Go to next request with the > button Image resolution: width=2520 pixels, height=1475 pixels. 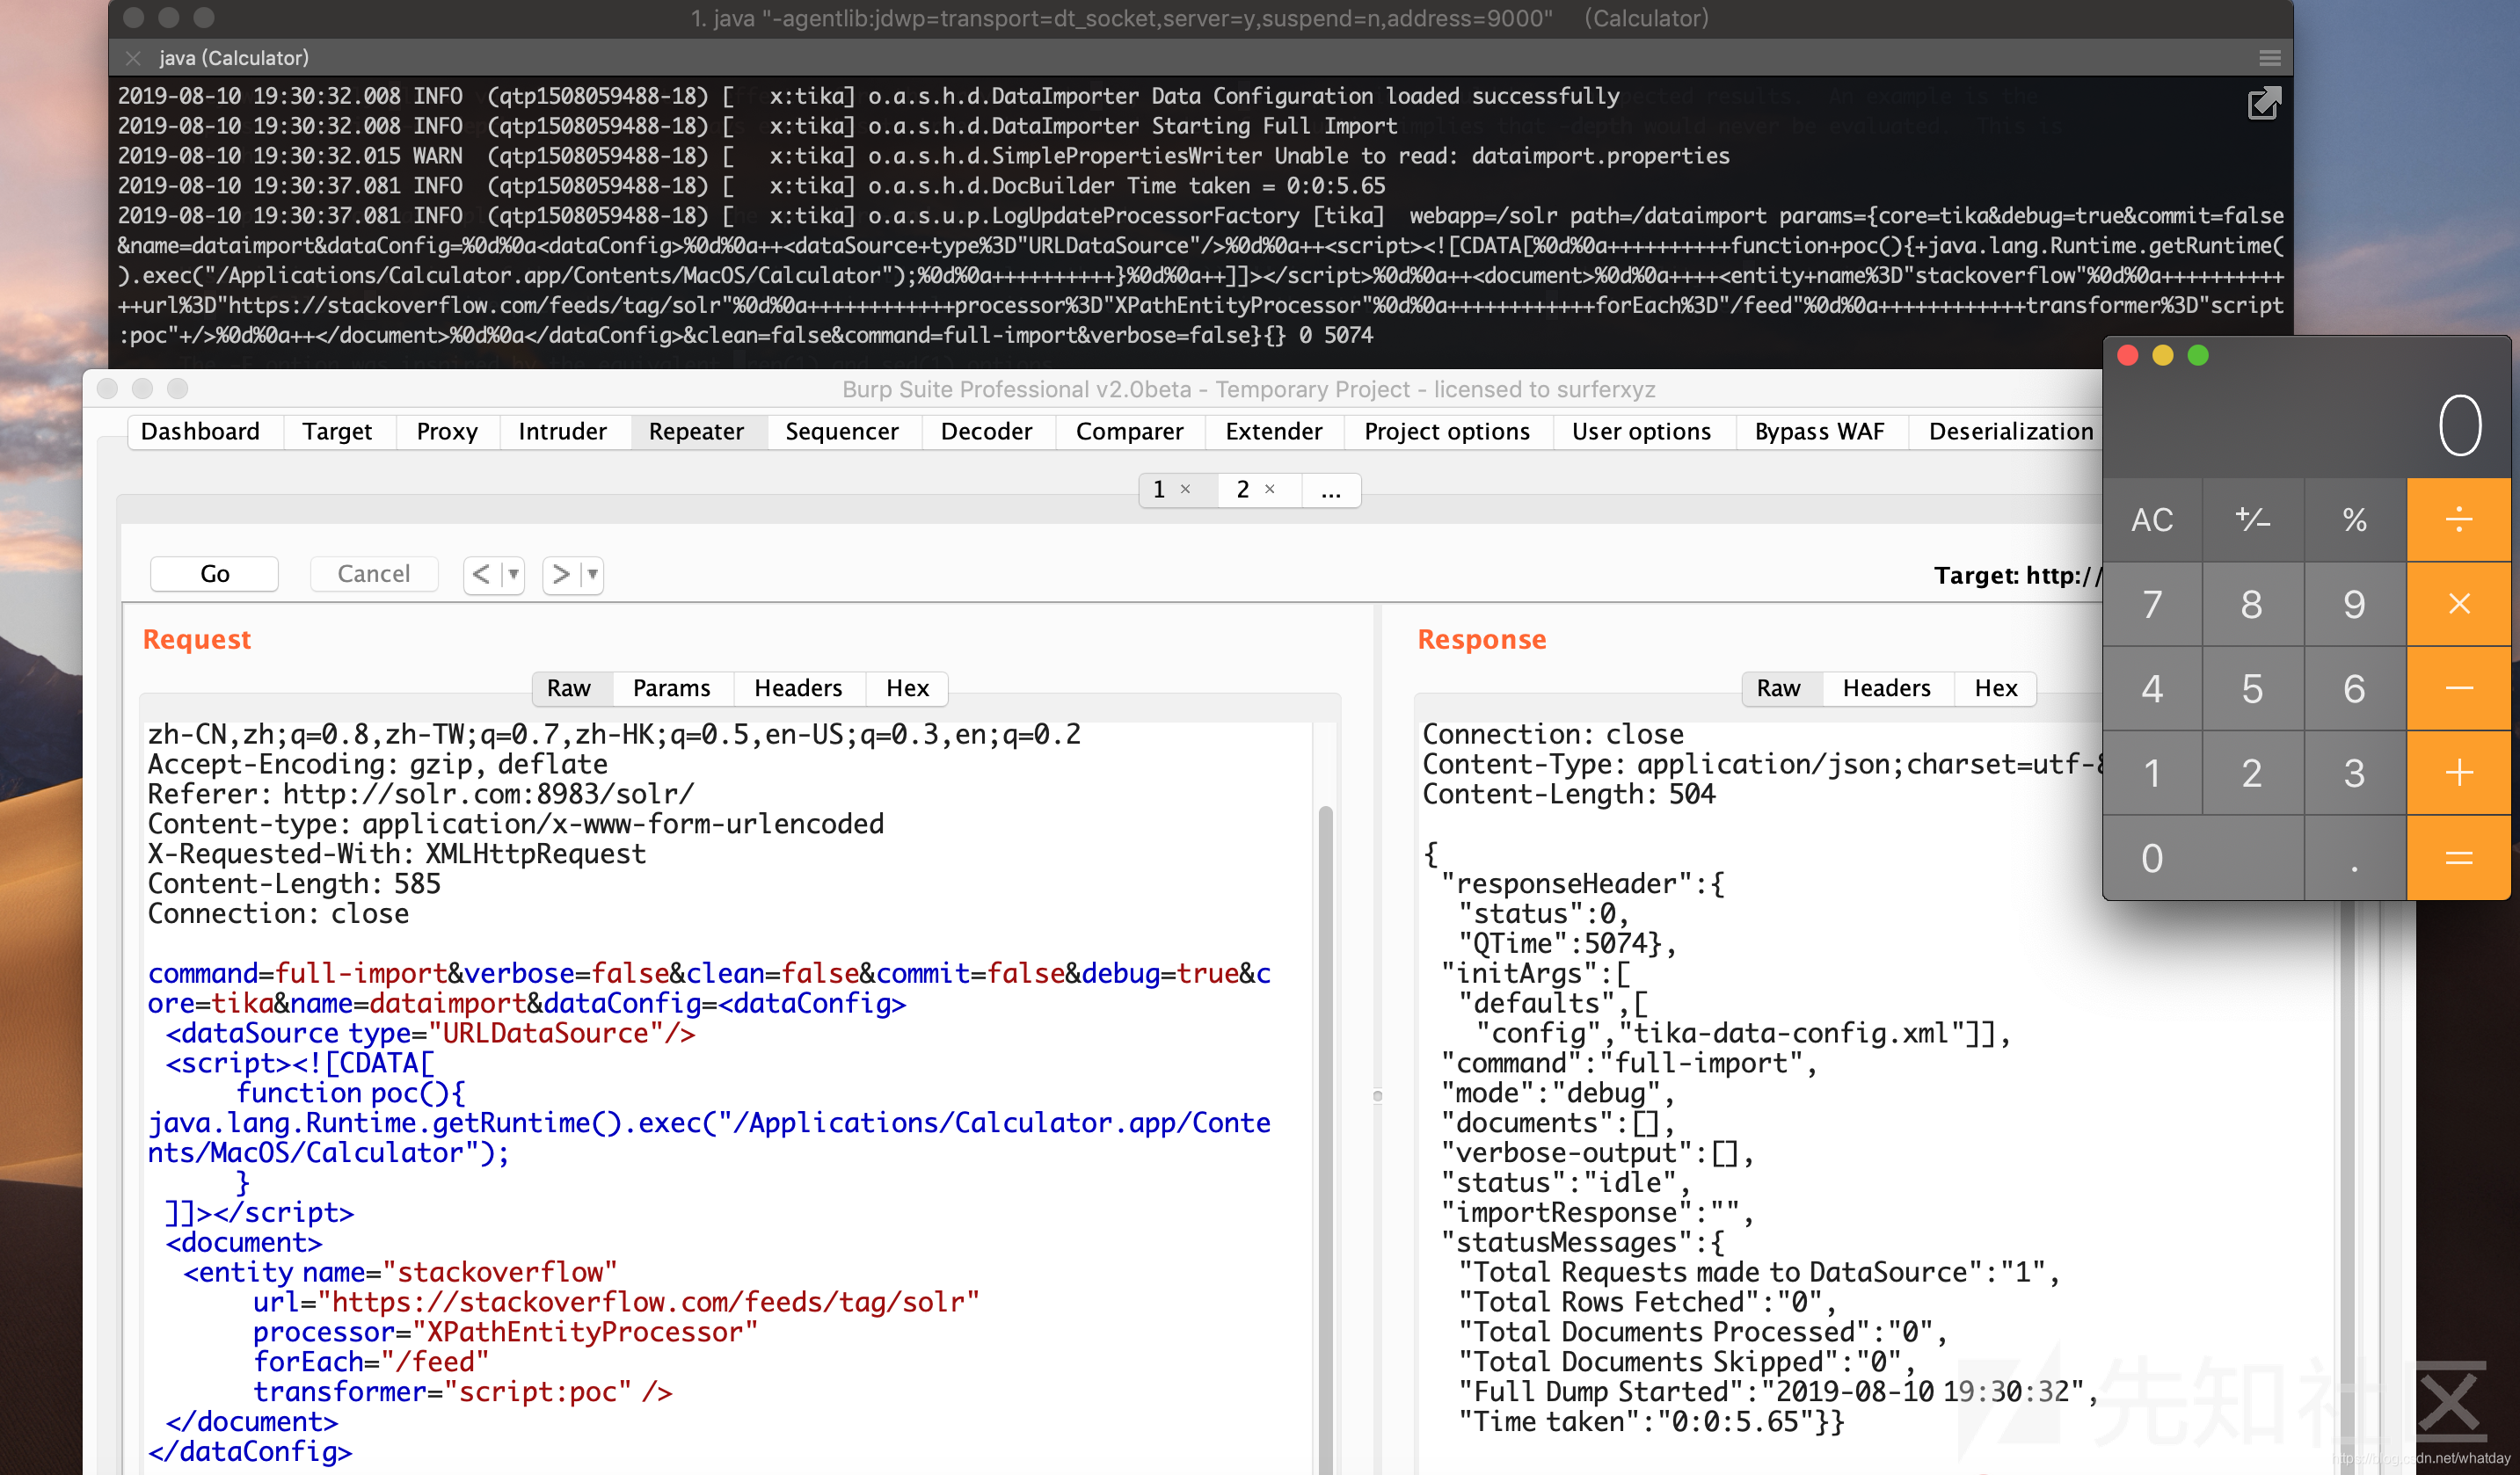point(561,574)
